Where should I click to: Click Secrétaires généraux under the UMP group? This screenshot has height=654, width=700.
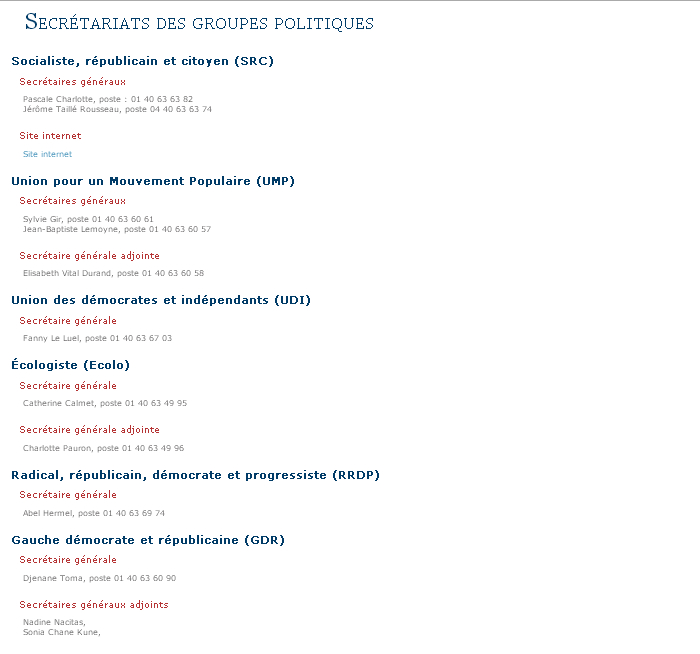(72, 201)
